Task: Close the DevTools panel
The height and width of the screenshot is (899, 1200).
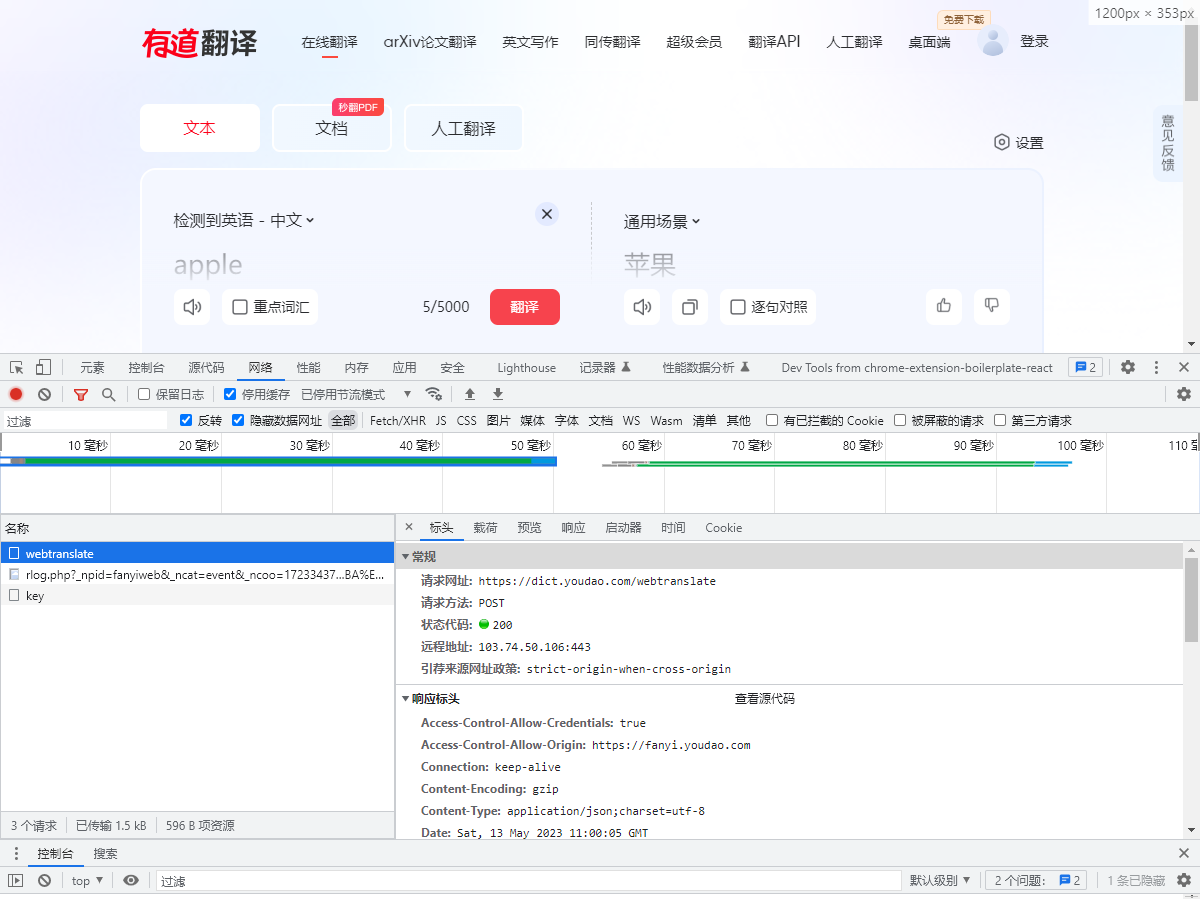Action: [x=1184, y=367]
